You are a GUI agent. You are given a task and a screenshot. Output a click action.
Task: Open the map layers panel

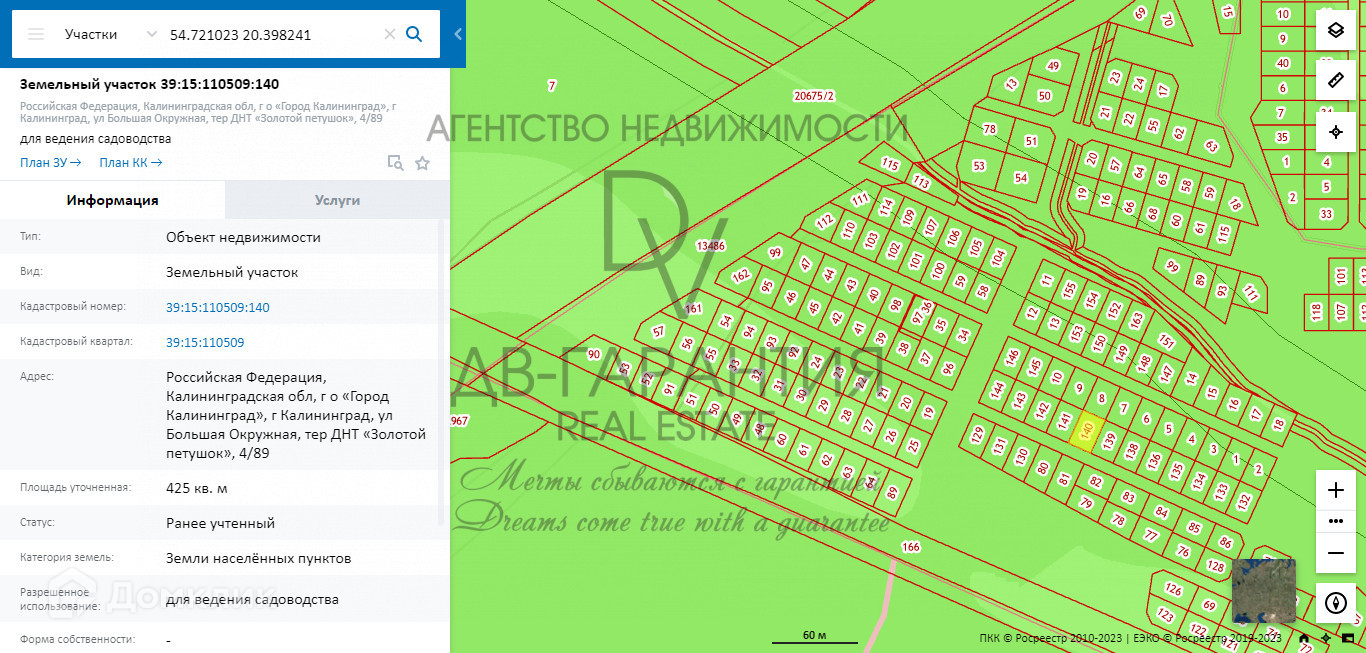tap(1335, 30)
